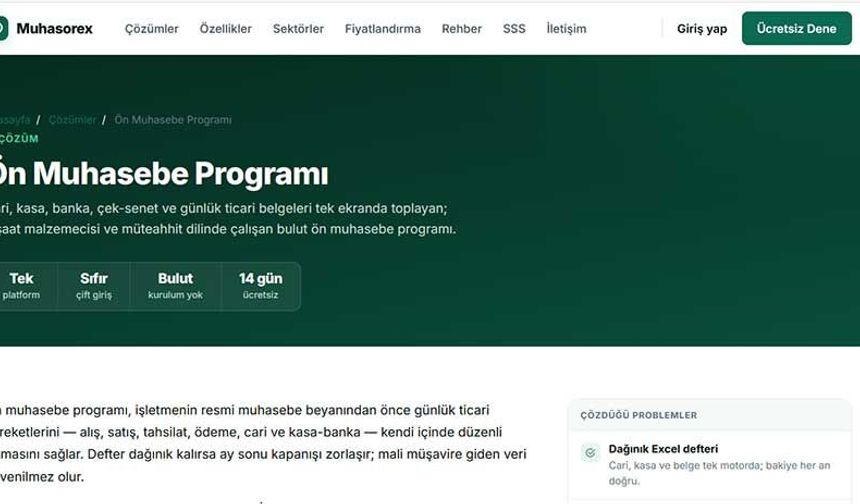Open the Rehber nav item

coord(462,29)
